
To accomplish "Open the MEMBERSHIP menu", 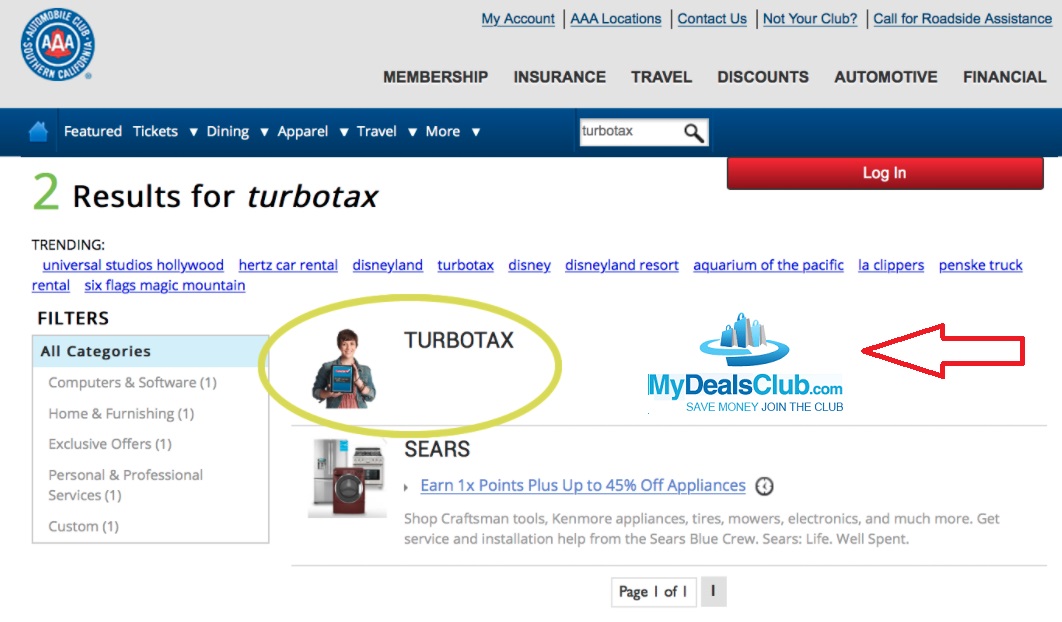I will tap(436, 77).
